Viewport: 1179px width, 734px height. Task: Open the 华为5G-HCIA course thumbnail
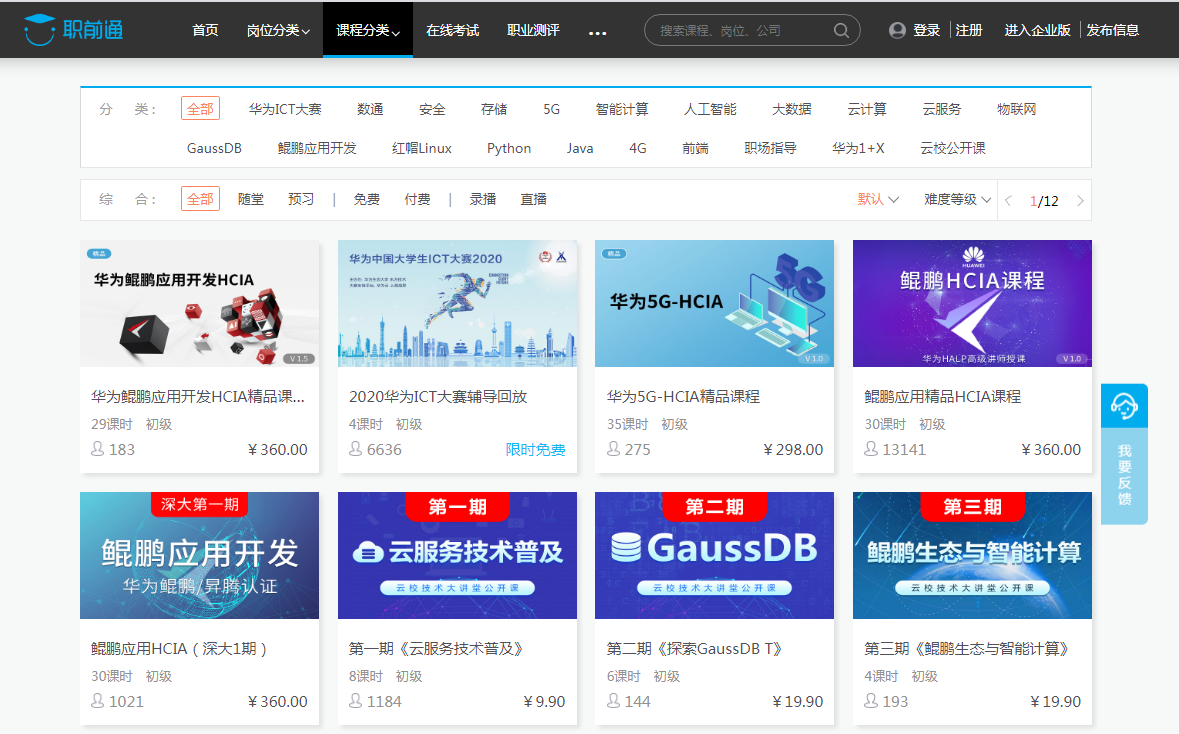714,304
